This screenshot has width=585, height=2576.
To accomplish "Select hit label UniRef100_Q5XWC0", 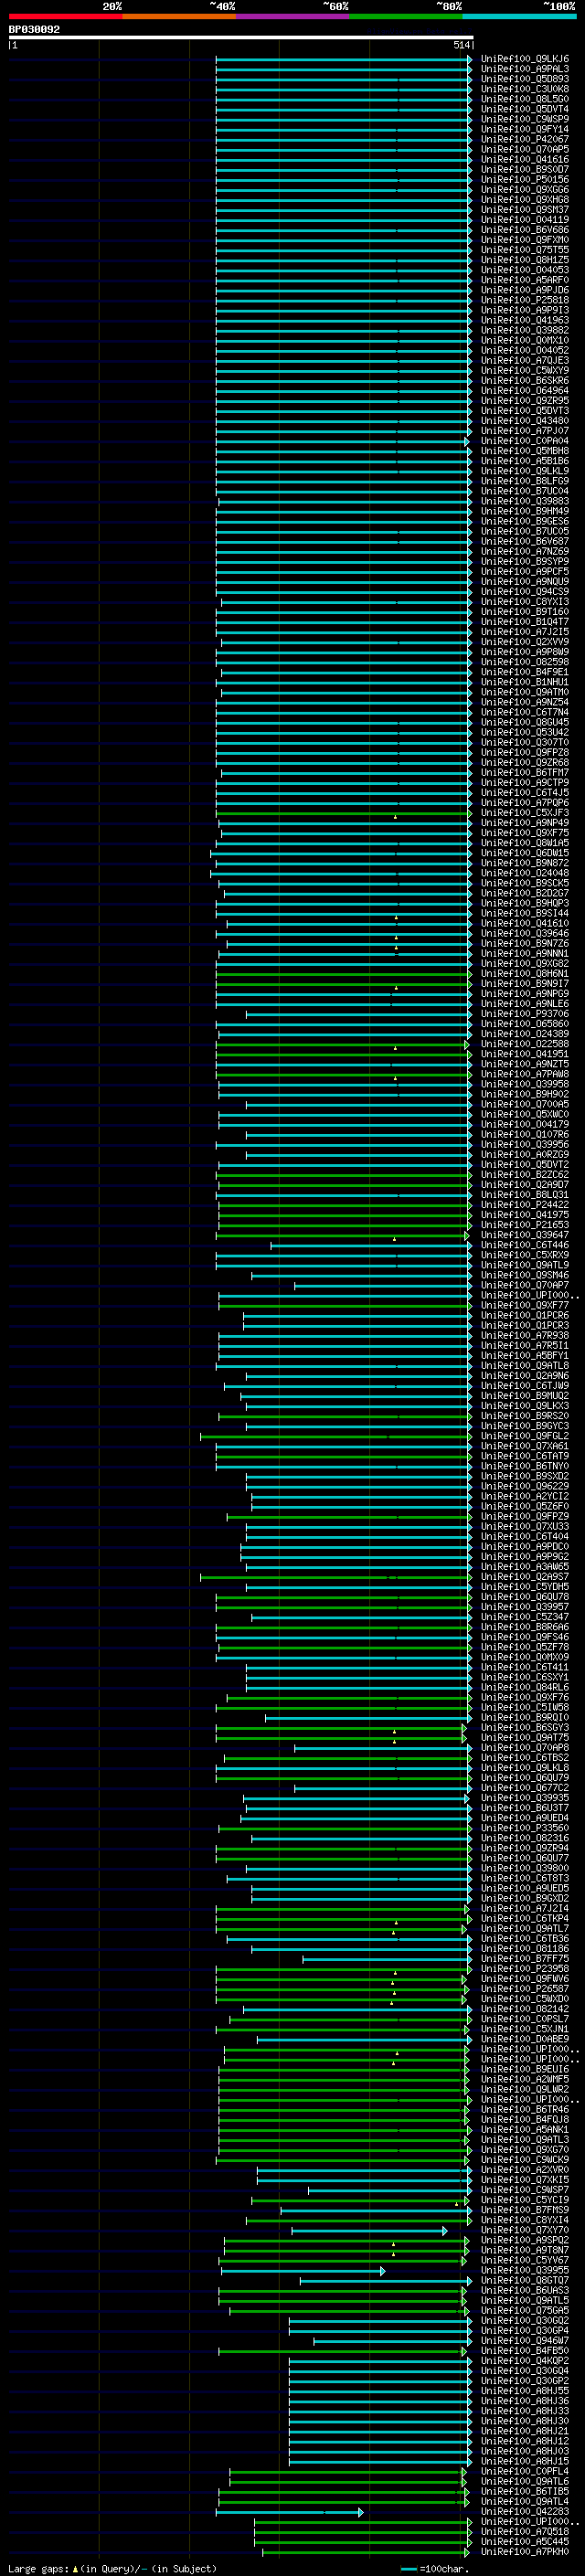I will [x=525, y=1114].
